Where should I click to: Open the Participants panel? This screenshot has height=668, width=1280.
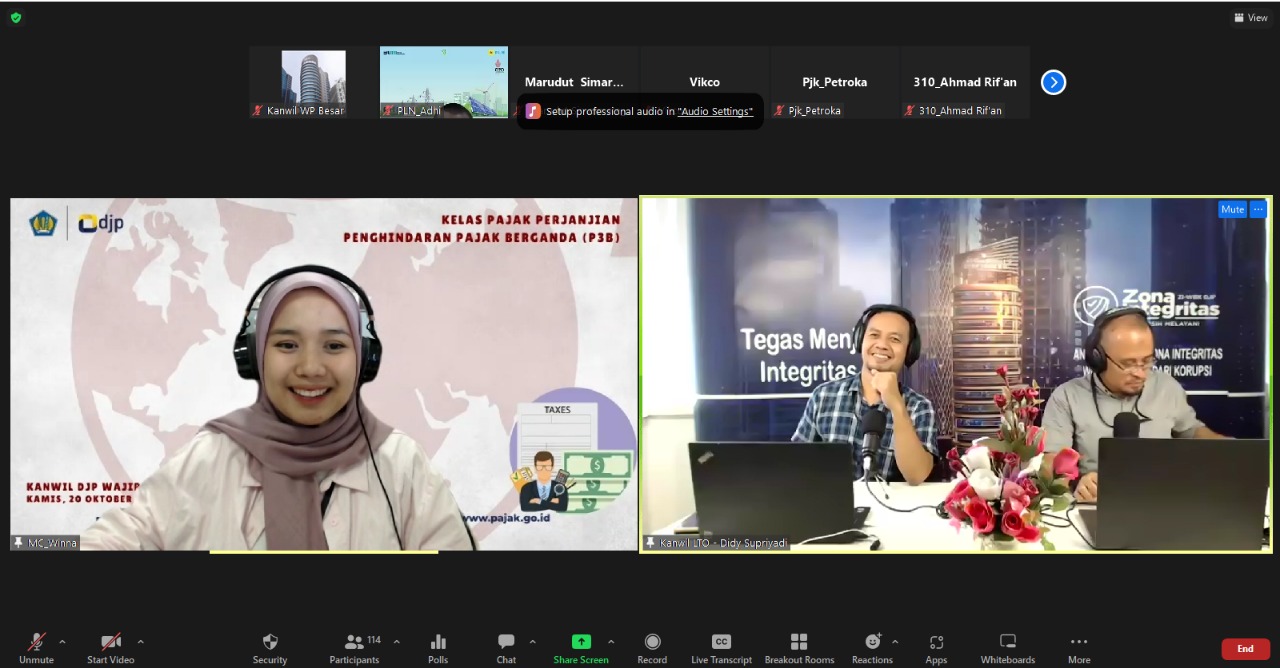click(x=354, y=642)
